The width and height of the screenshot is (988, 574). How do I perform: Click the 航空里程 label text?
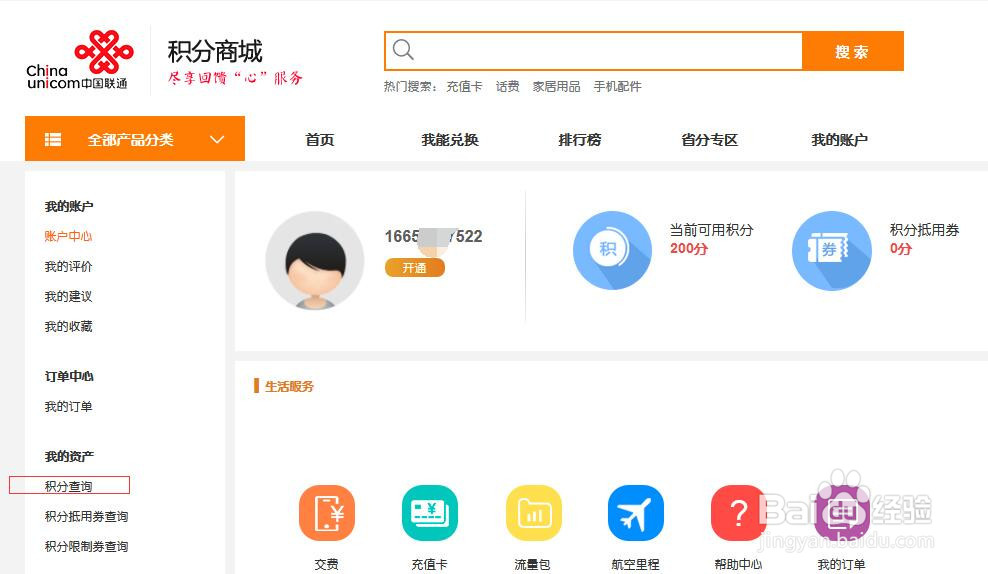[636, 565]
